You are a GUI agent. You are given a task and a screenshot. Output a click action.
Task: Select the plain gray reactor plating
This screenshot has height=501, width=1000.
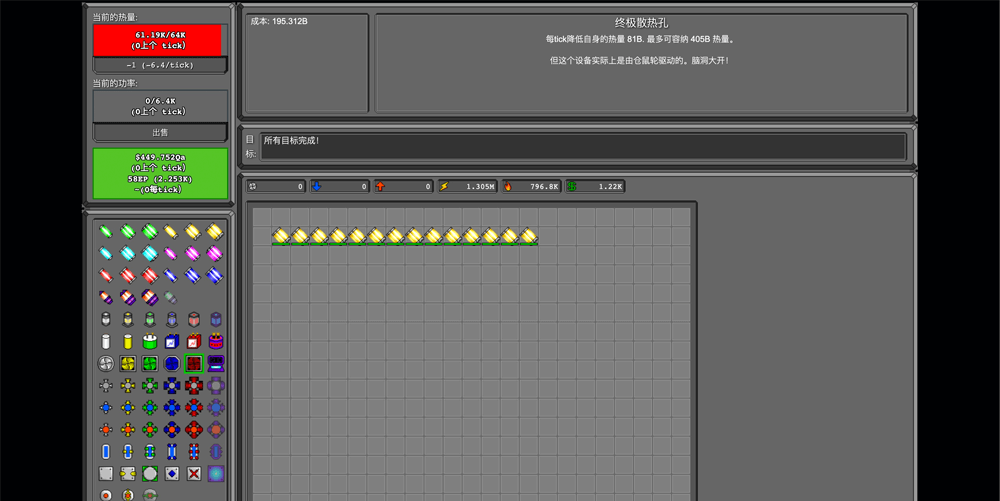[x=106, y=474]
